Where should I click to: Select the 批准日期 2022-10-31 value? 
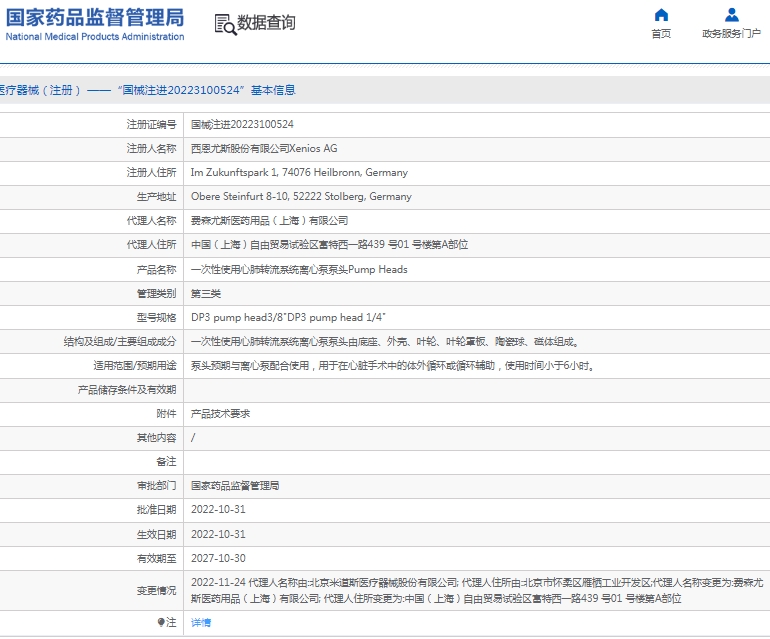[218, 509]
